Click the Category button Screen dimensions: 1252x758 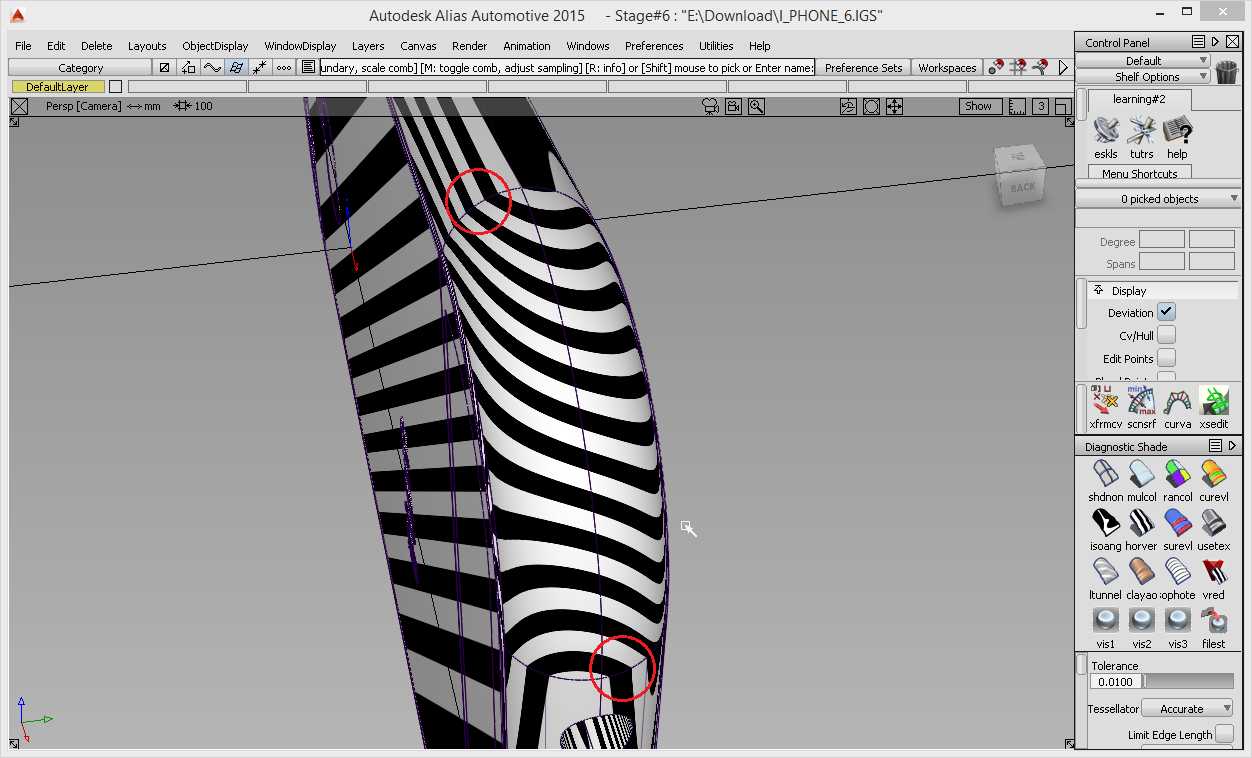tap(81, 68)
